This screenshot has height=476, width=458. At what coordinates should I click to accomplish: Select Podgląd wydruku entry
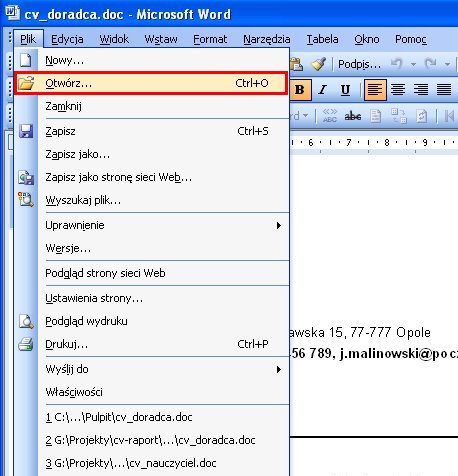point(151,321)
